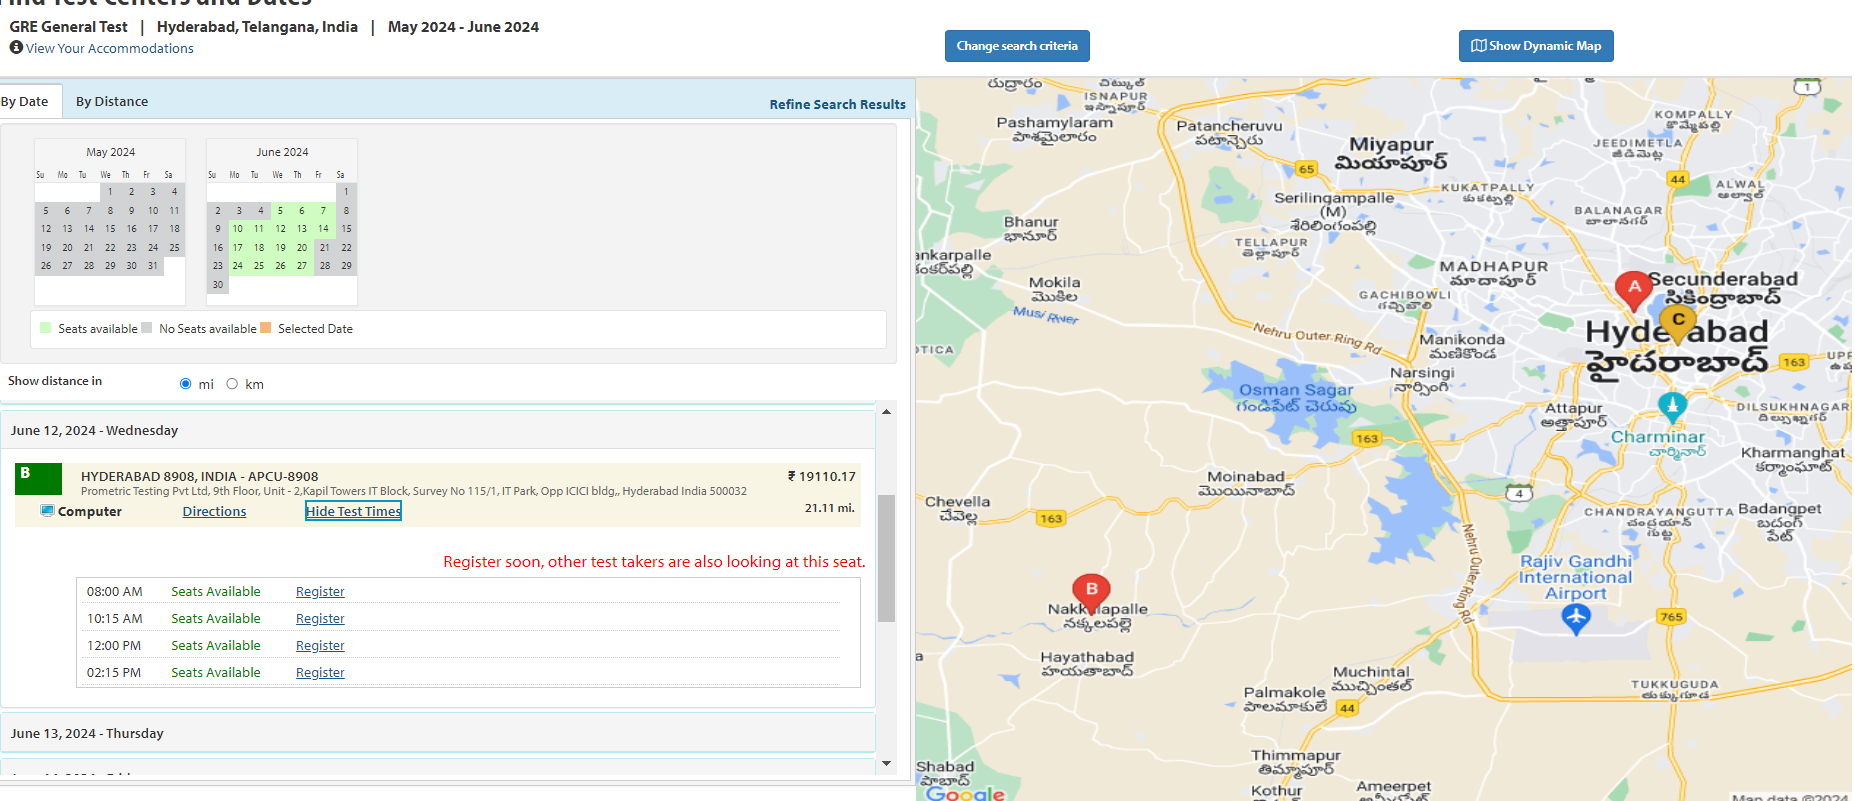
Task: Select the km distance radio button
Action: (232, 384)
